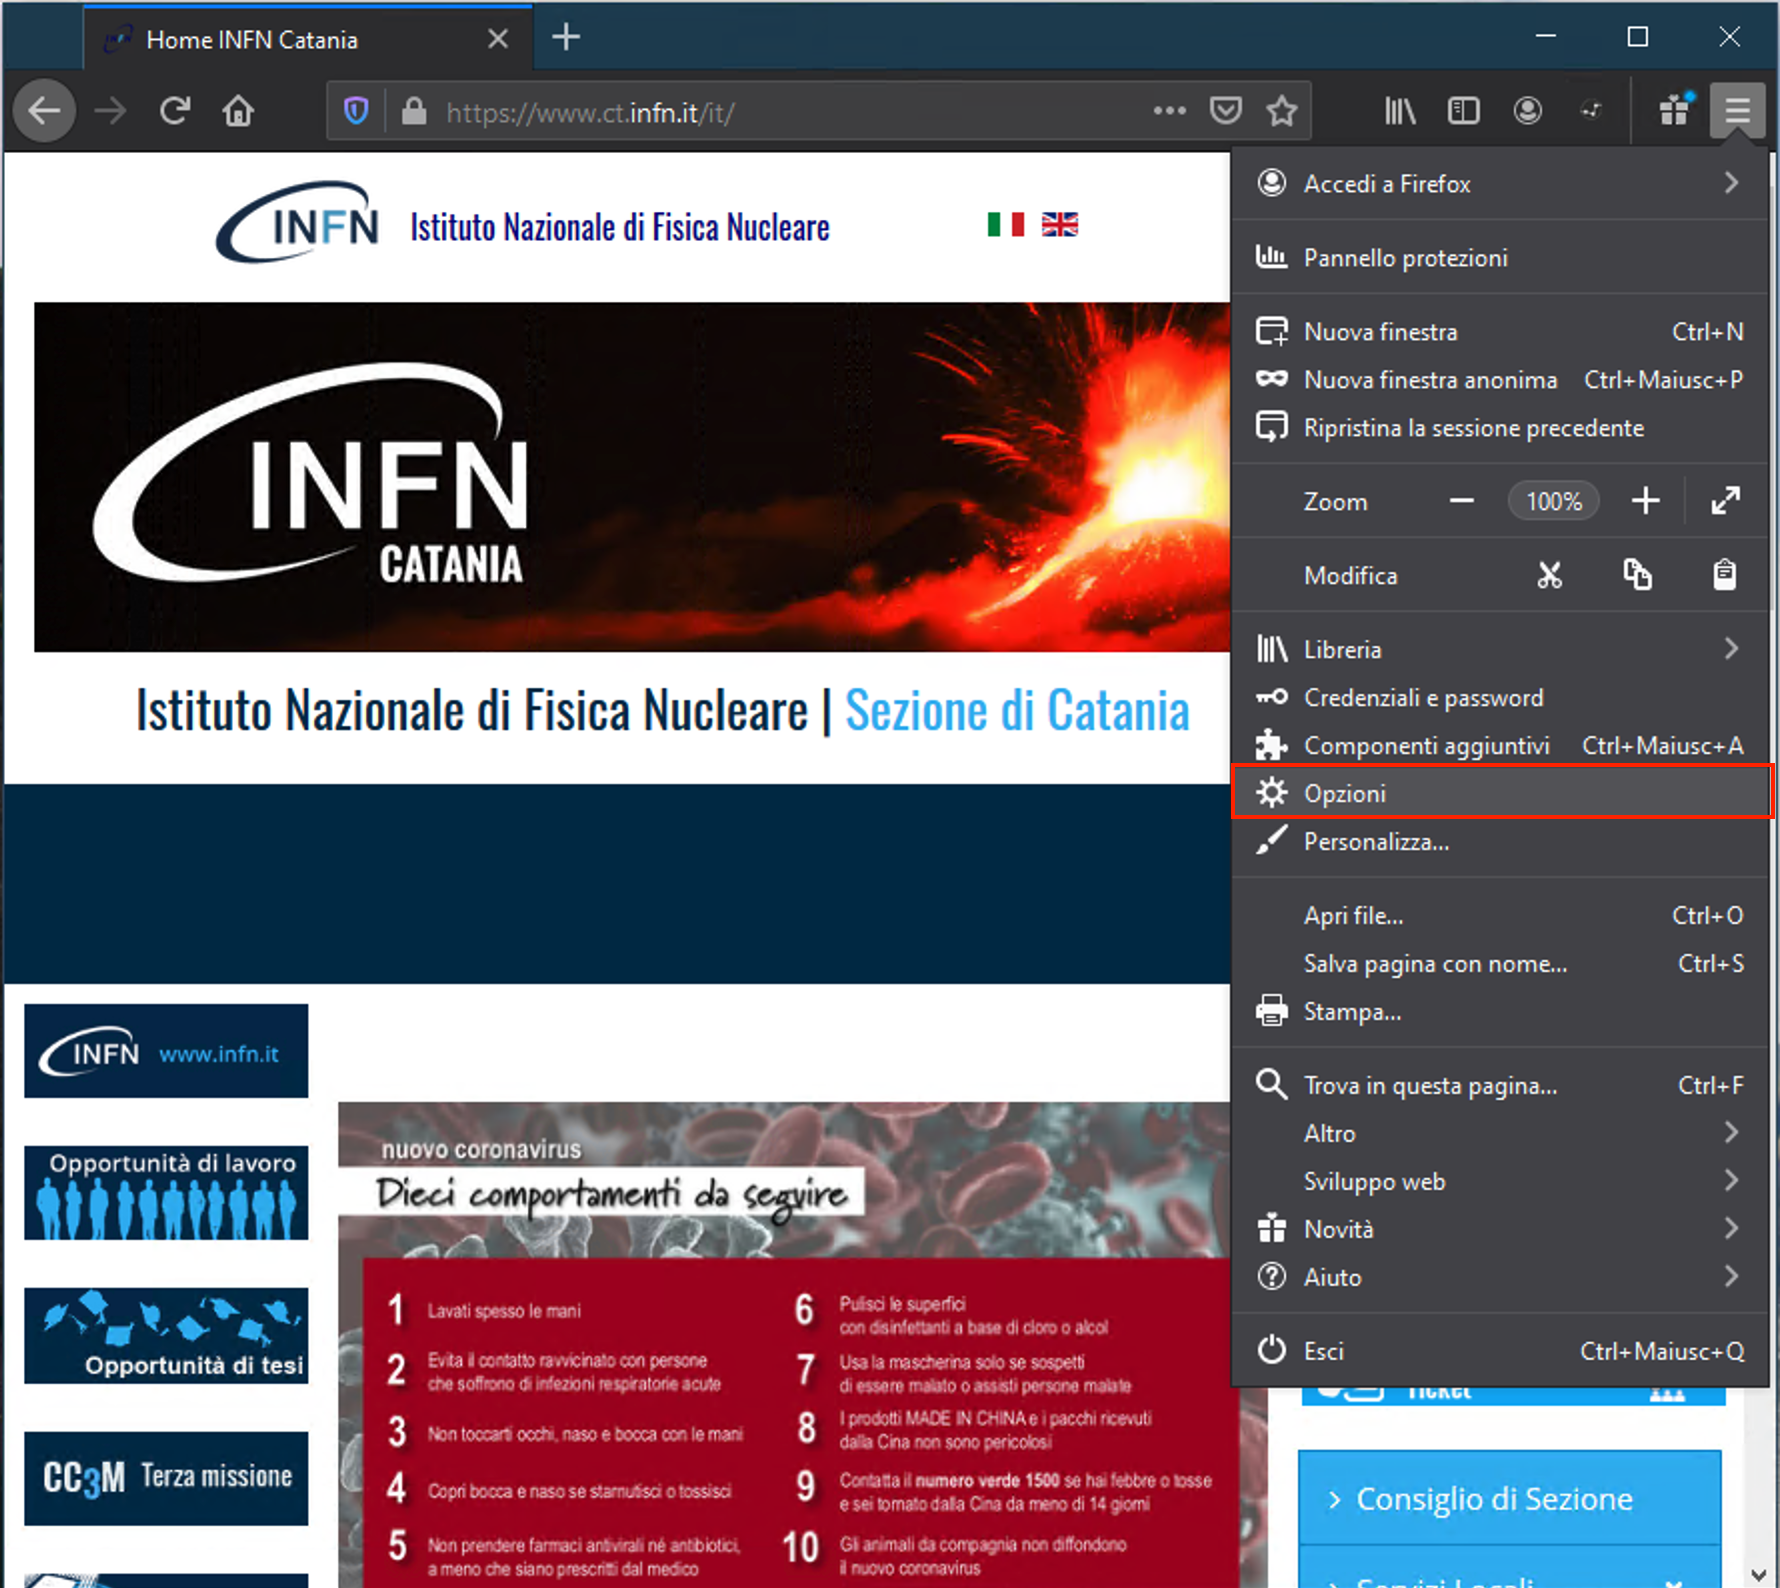Open Opzioni settings
This screenshot has height=1588, width=1780.
point(1500,793)
